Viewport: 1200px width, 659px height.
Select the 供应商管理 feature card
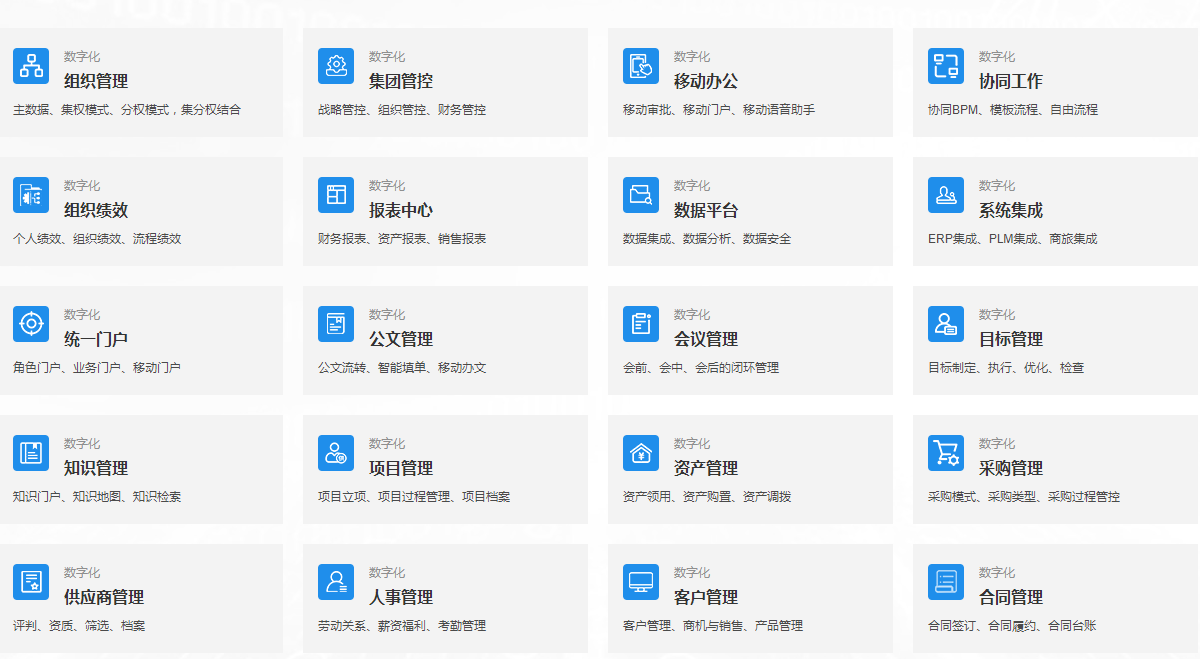pyautogui.click(x=141, y=598)
